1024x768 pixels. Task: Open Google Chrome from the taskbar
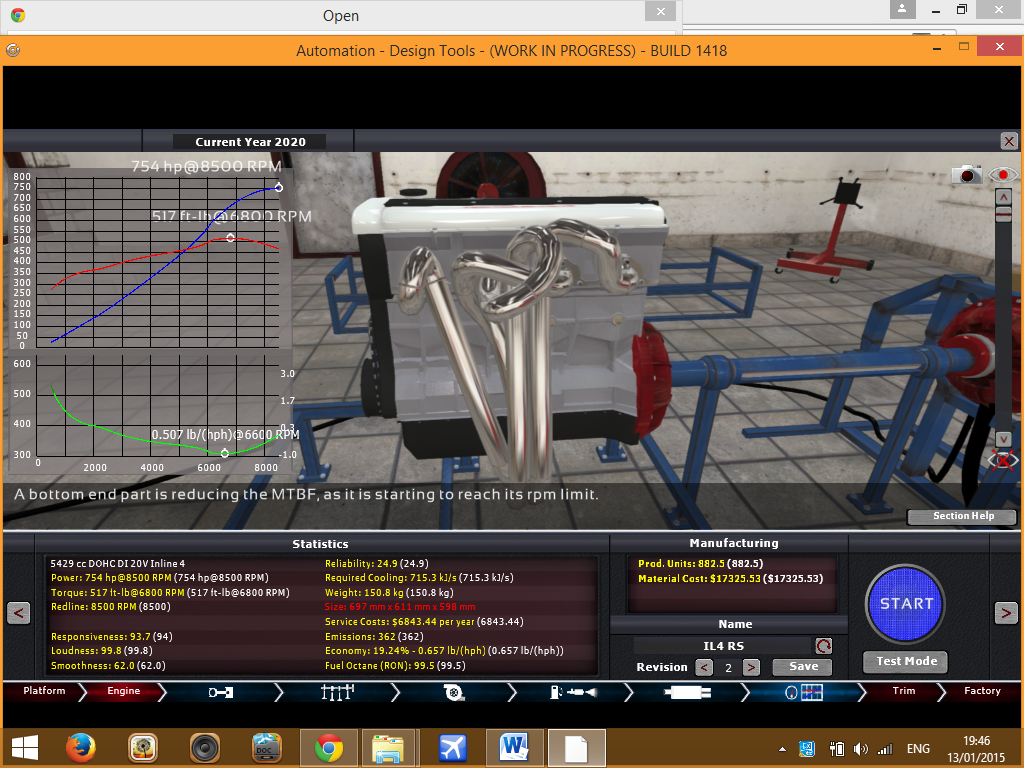pos(328,748)
